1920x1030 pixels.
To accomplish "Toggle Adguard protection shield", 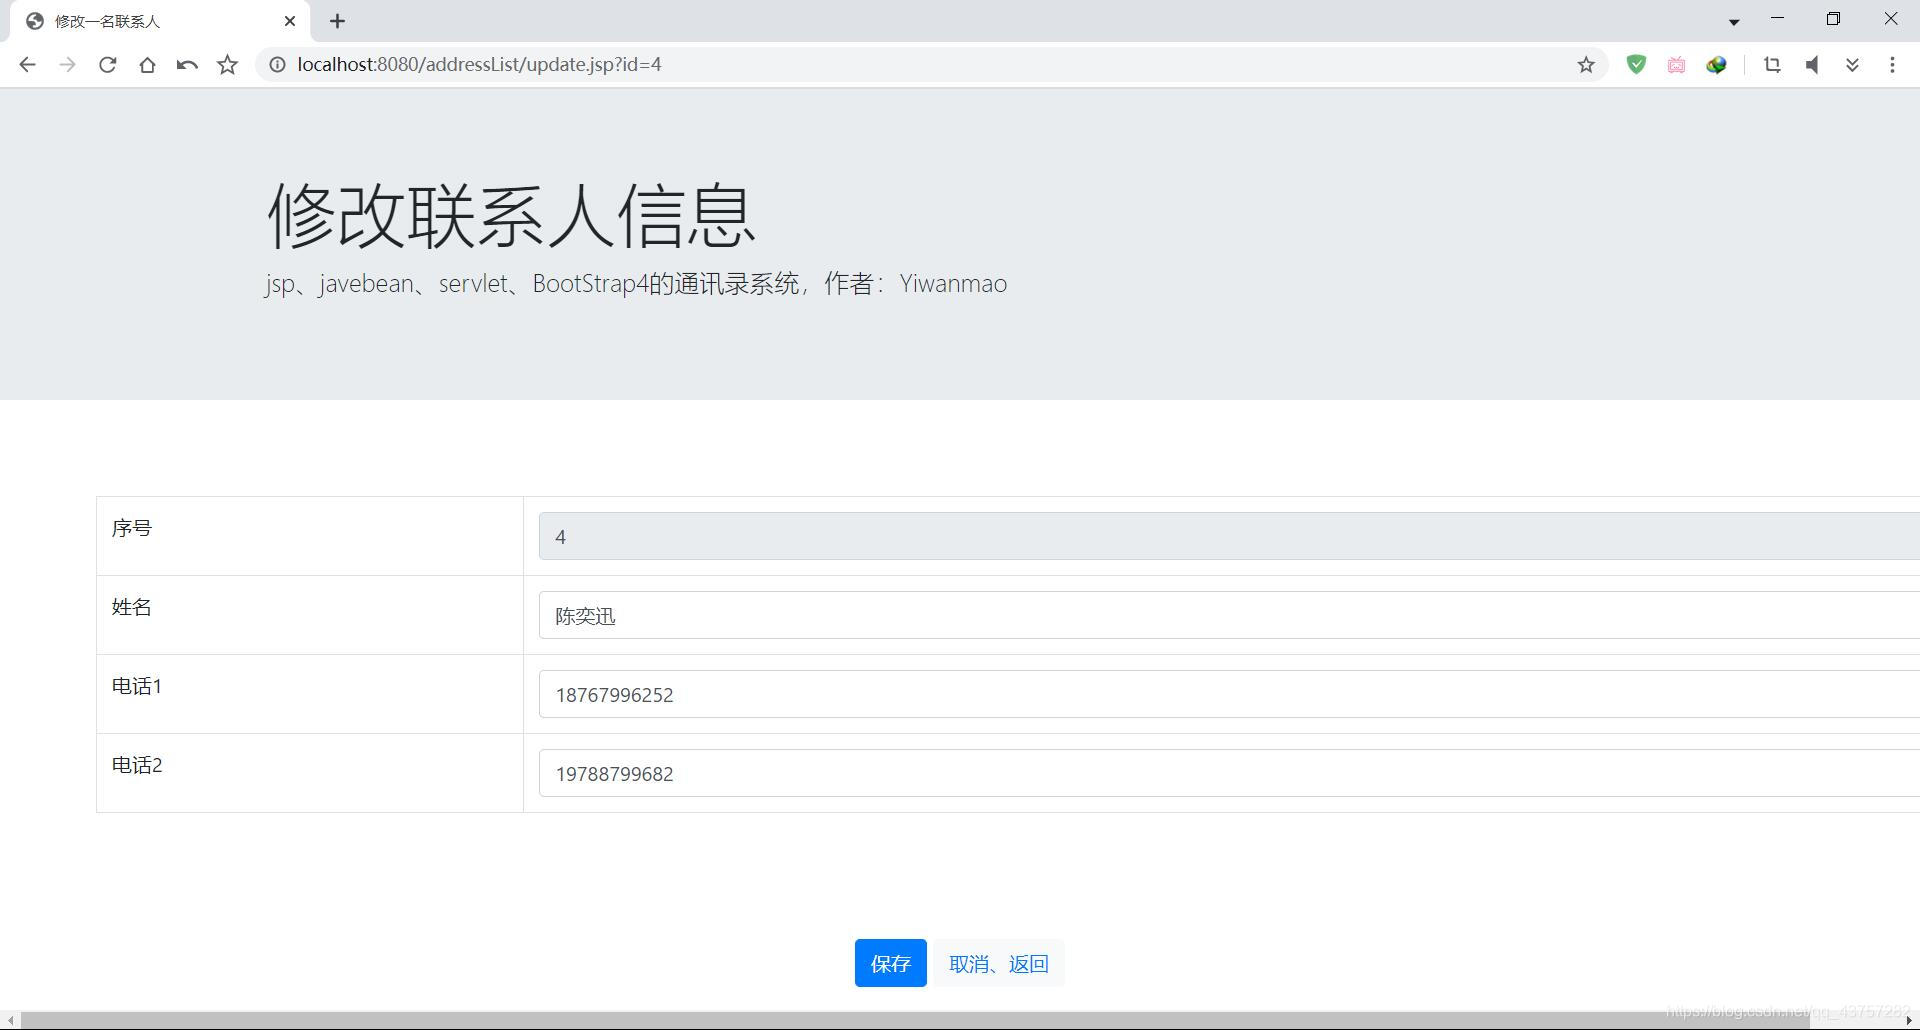I will [1637, 64].
